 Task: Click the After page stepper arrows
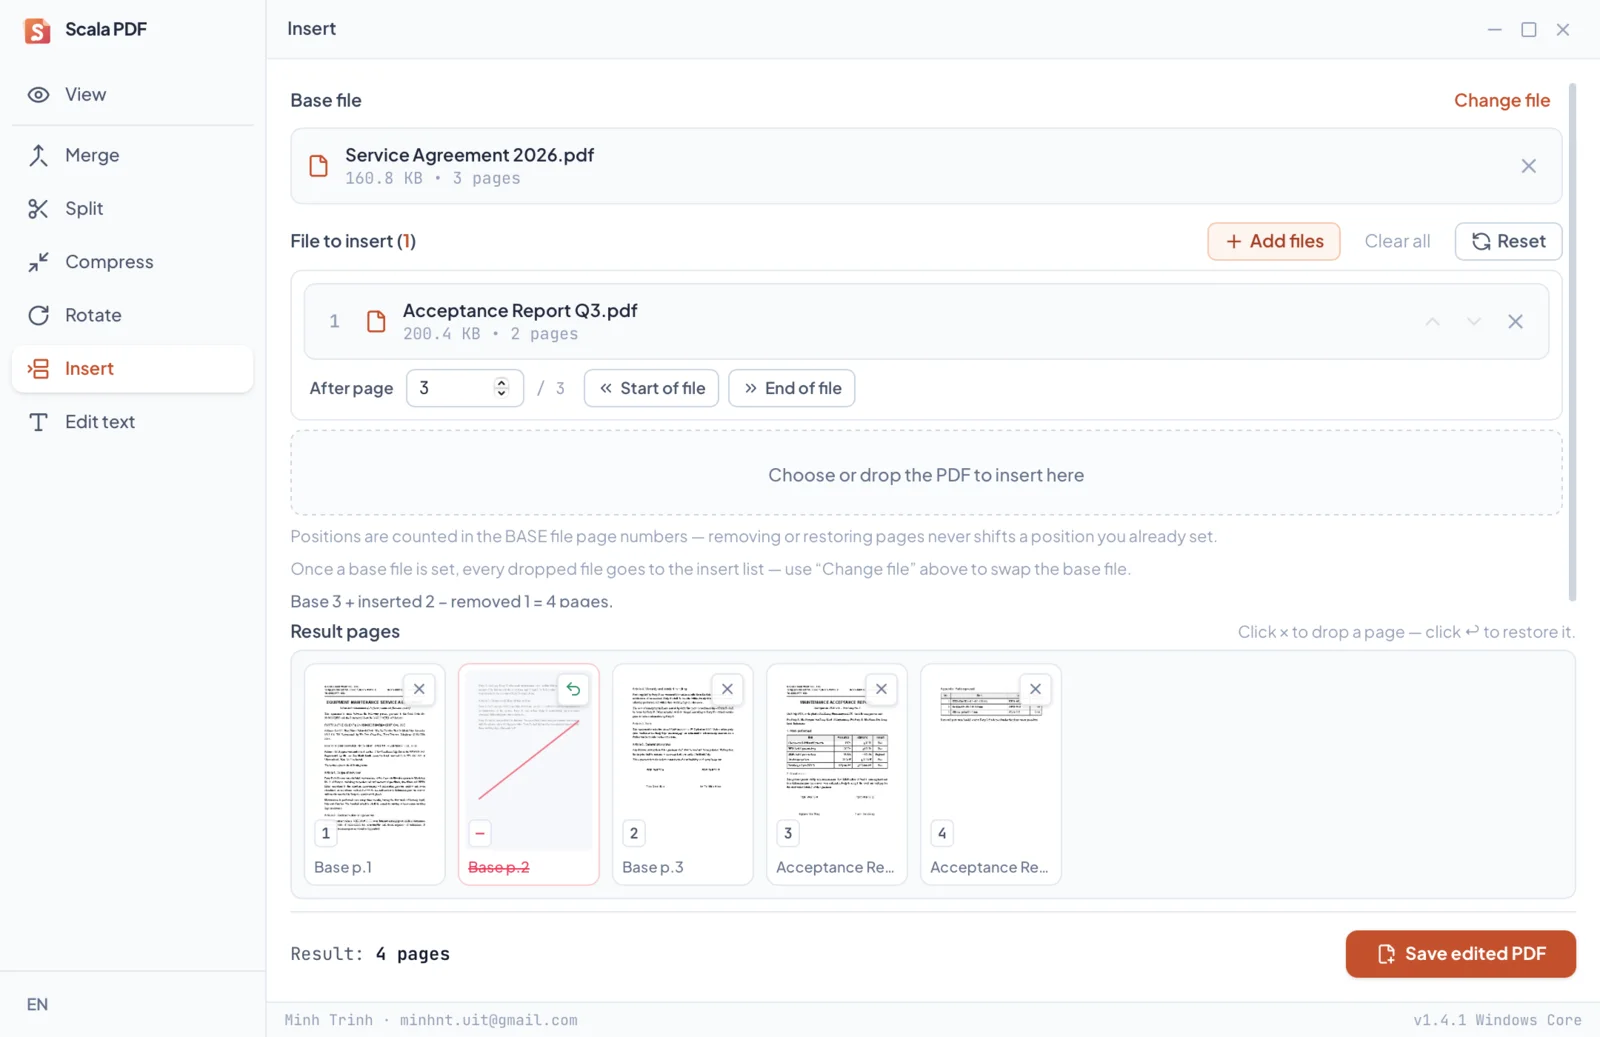tap(501, 388)
